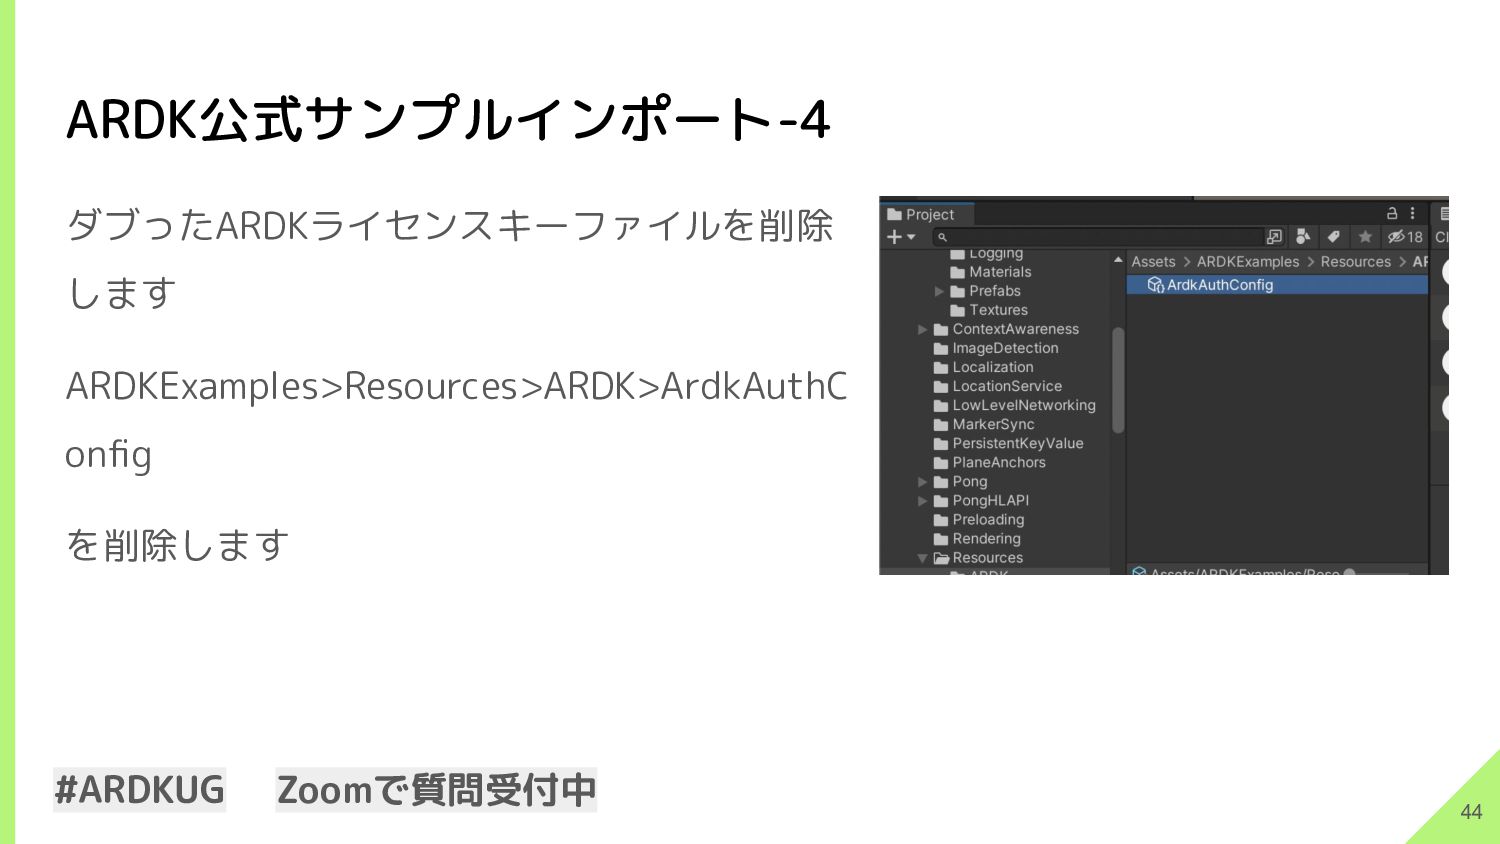Open the Project panel three-dot menu

tap(1412, 213)
